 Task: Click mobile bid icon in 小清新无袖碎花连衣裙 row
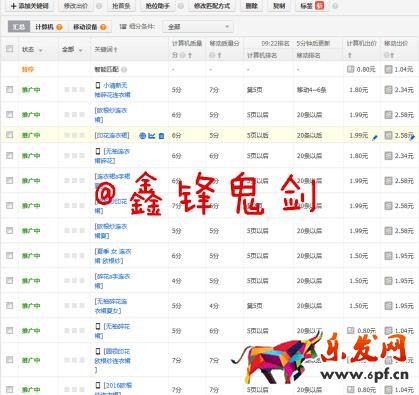coord(388,90)
